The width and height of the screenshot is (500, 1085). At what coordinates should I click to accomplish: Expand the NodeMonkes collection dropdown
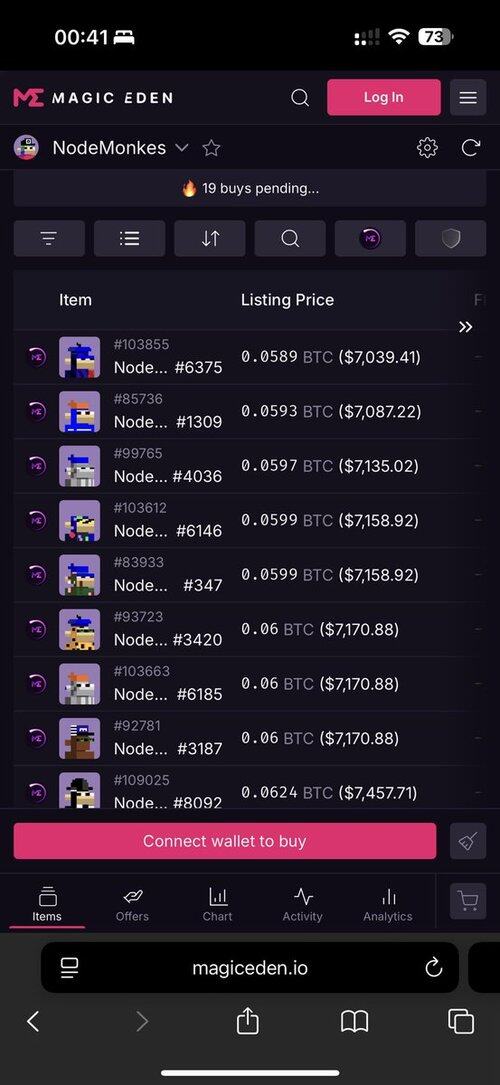click(182, 147)
